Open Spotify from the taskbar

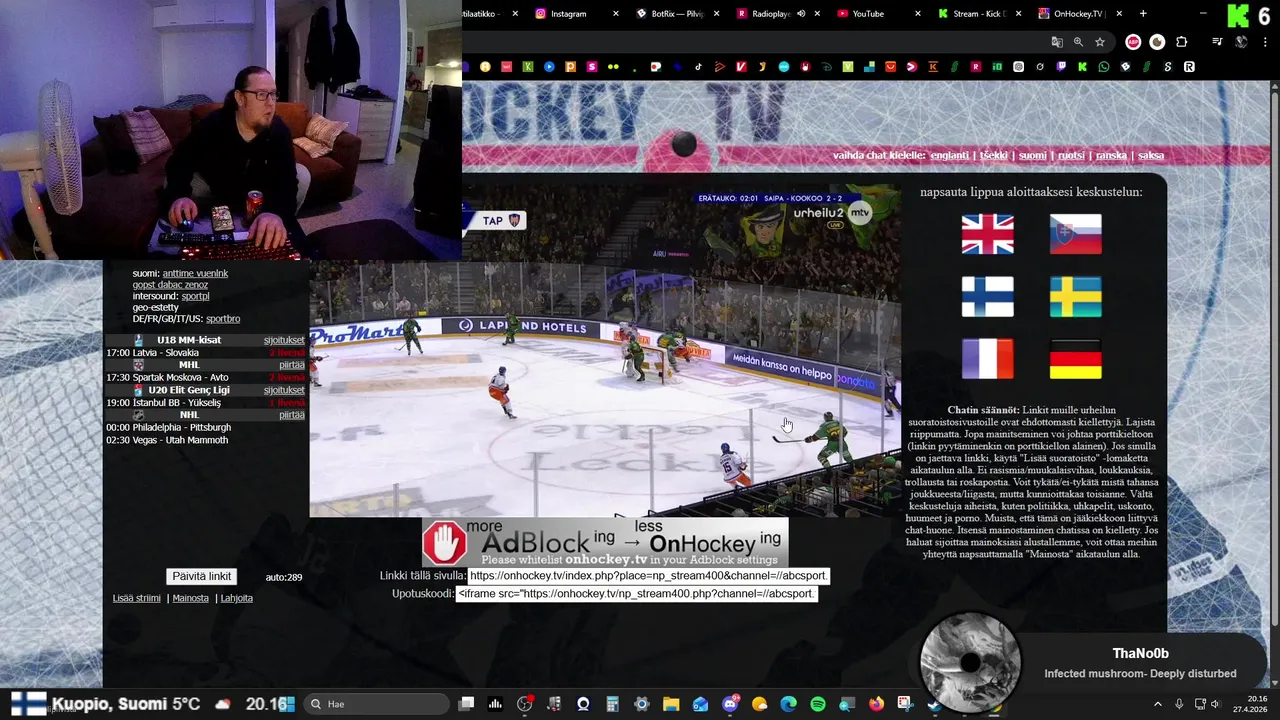point(817,704)
